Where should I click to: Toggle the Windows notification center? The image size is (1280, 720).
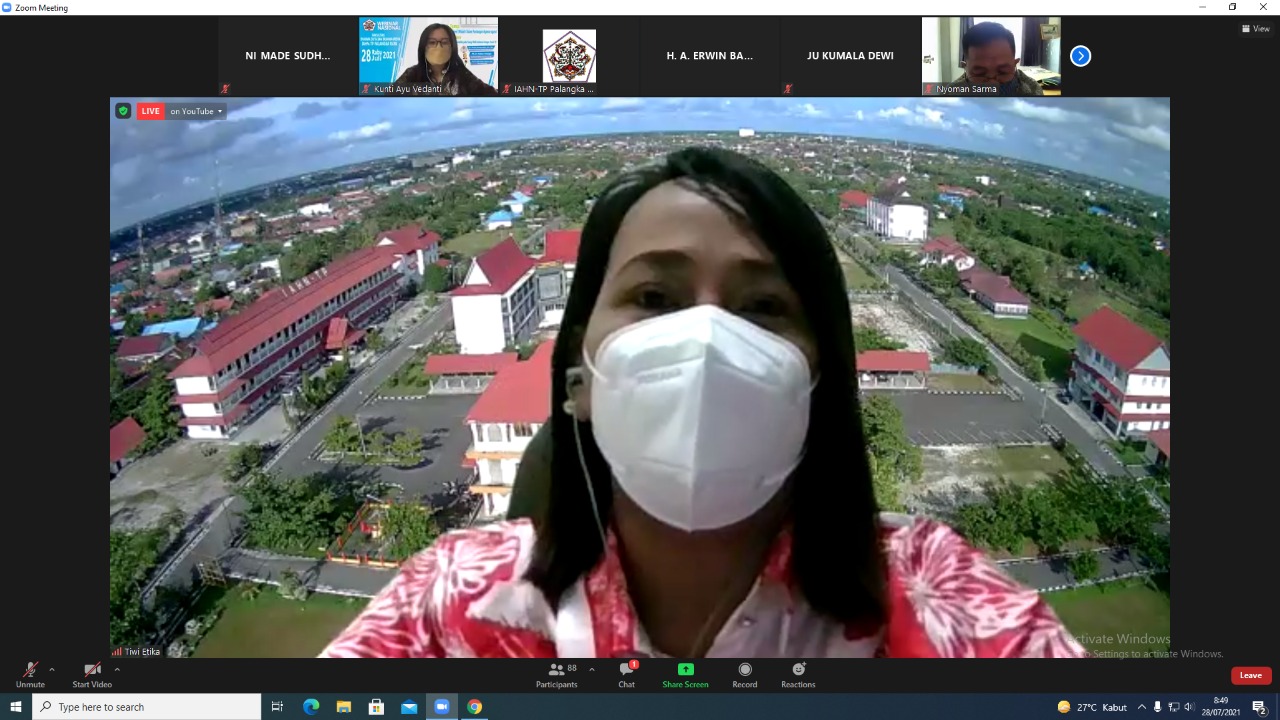pos(1259,707)
